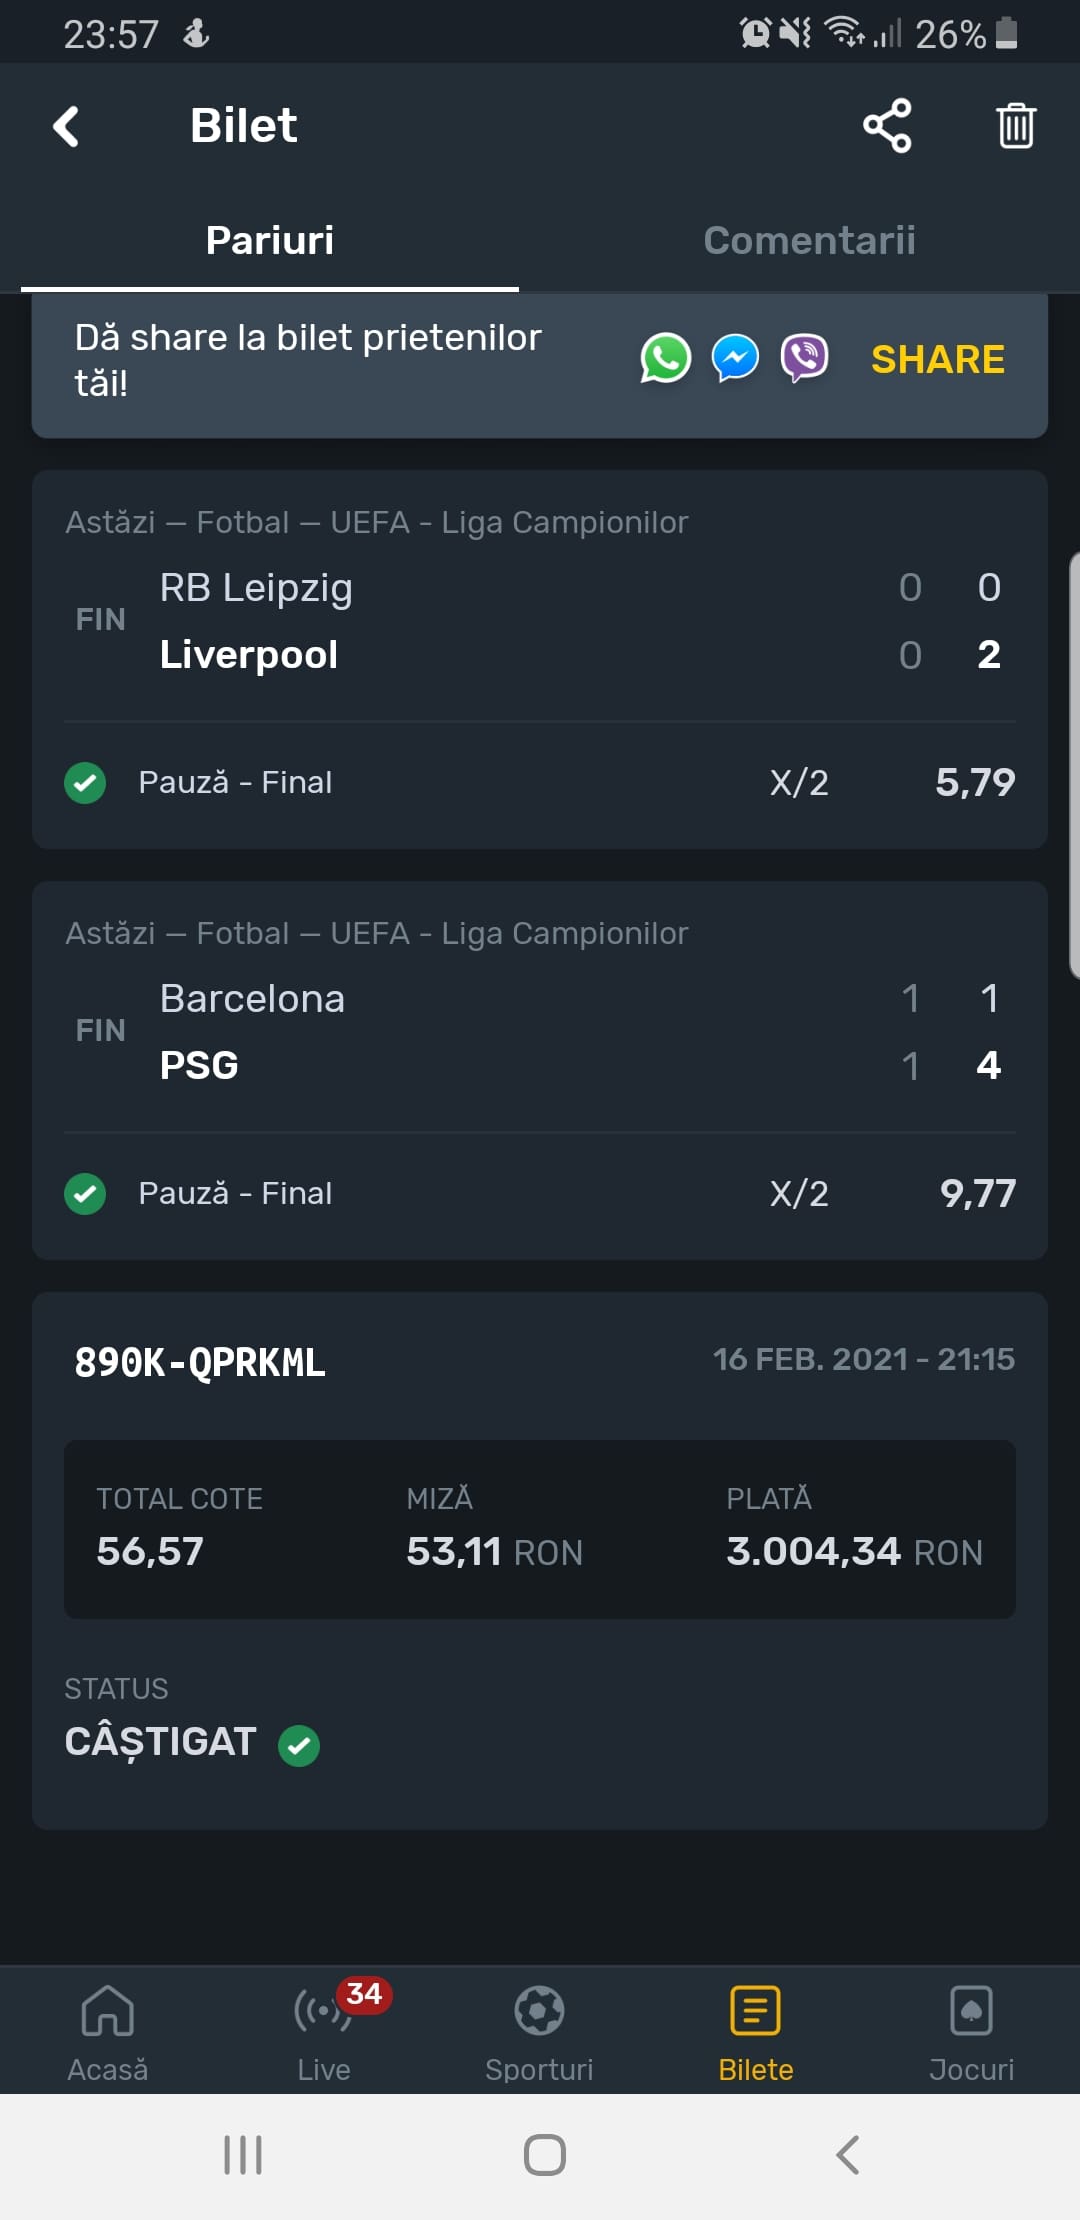The height and width of the screenshot is (2220, 1080).
Task: Tap Android recent apps button
Action: click(x=243, y=2155)
